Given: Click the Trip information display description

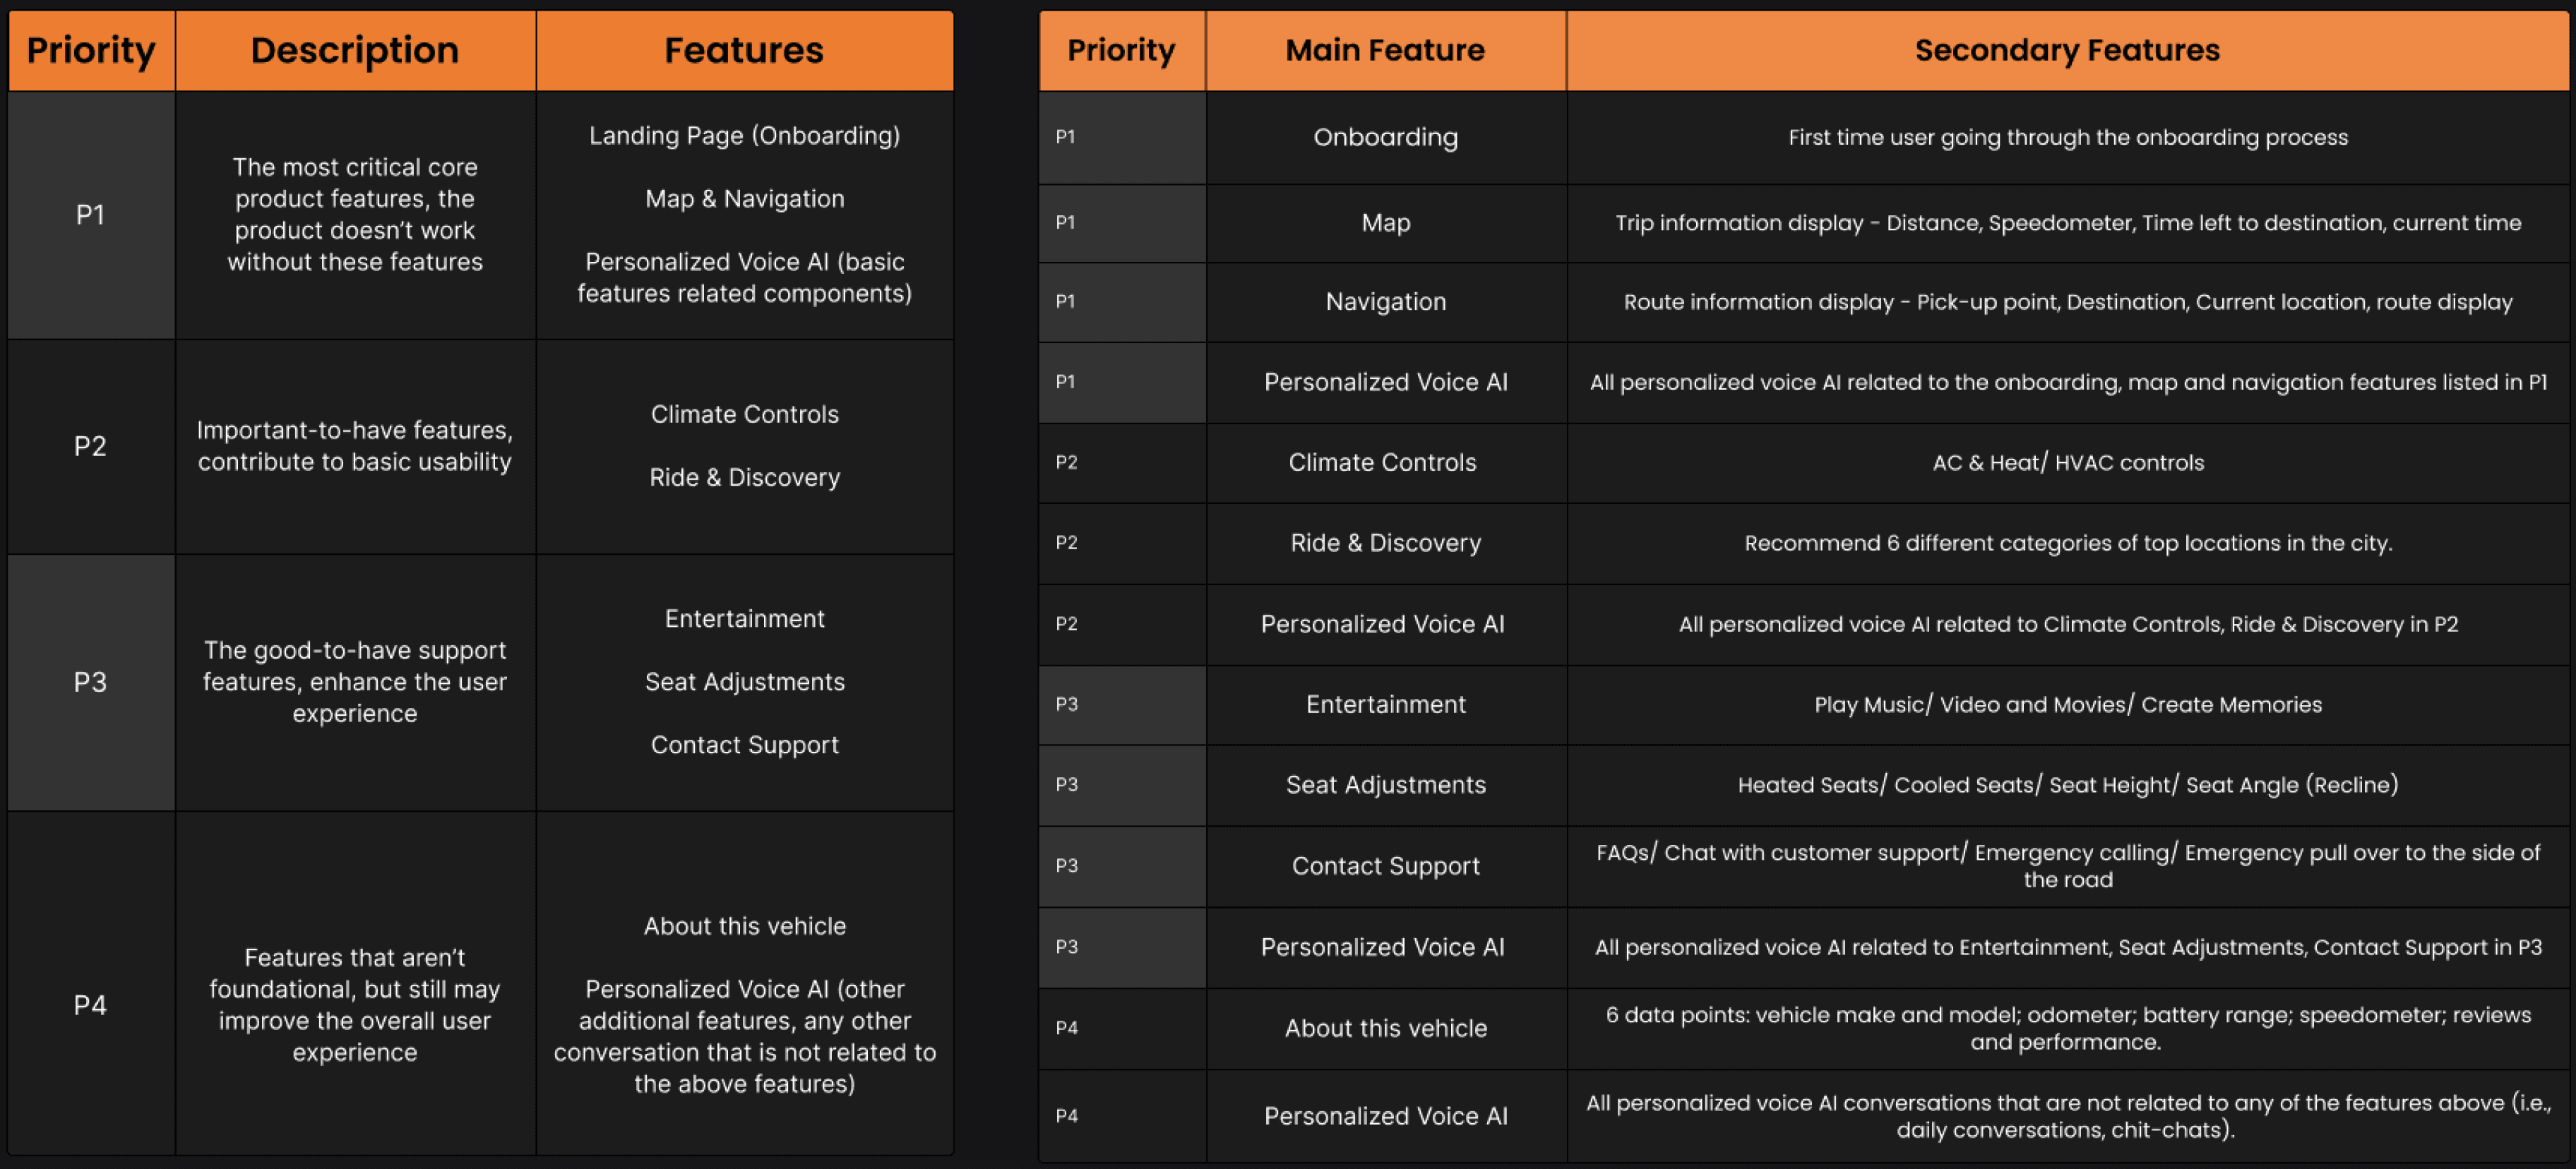Looking at the screenshot, I should [2067, 223].
